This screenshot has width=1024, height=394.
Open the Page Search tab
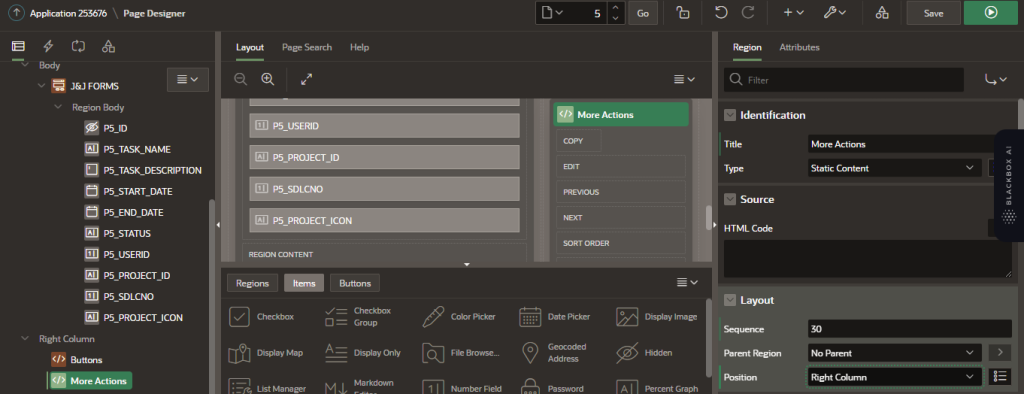tap(307, 47)
